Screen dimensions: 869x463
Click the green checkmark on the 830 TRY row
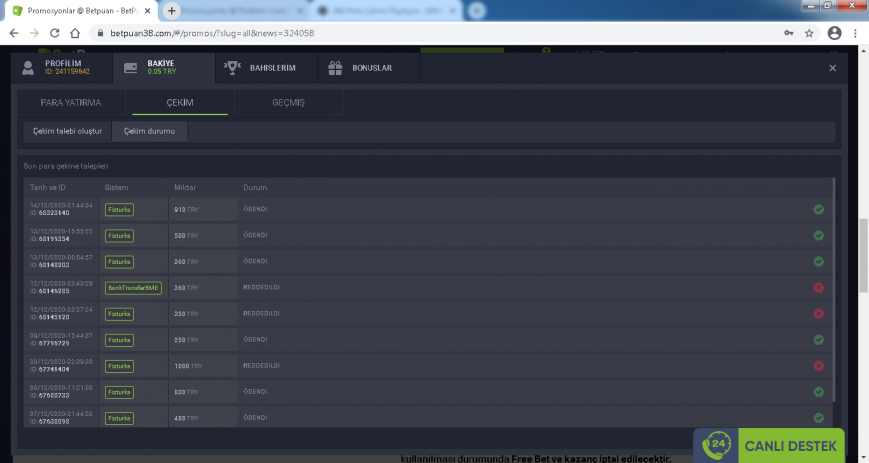[x=819, y=392]
